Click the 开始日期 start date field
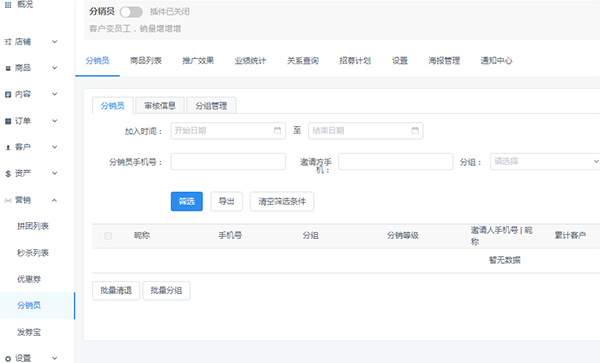This screenshot has width=600, height=363. [228, 131]
